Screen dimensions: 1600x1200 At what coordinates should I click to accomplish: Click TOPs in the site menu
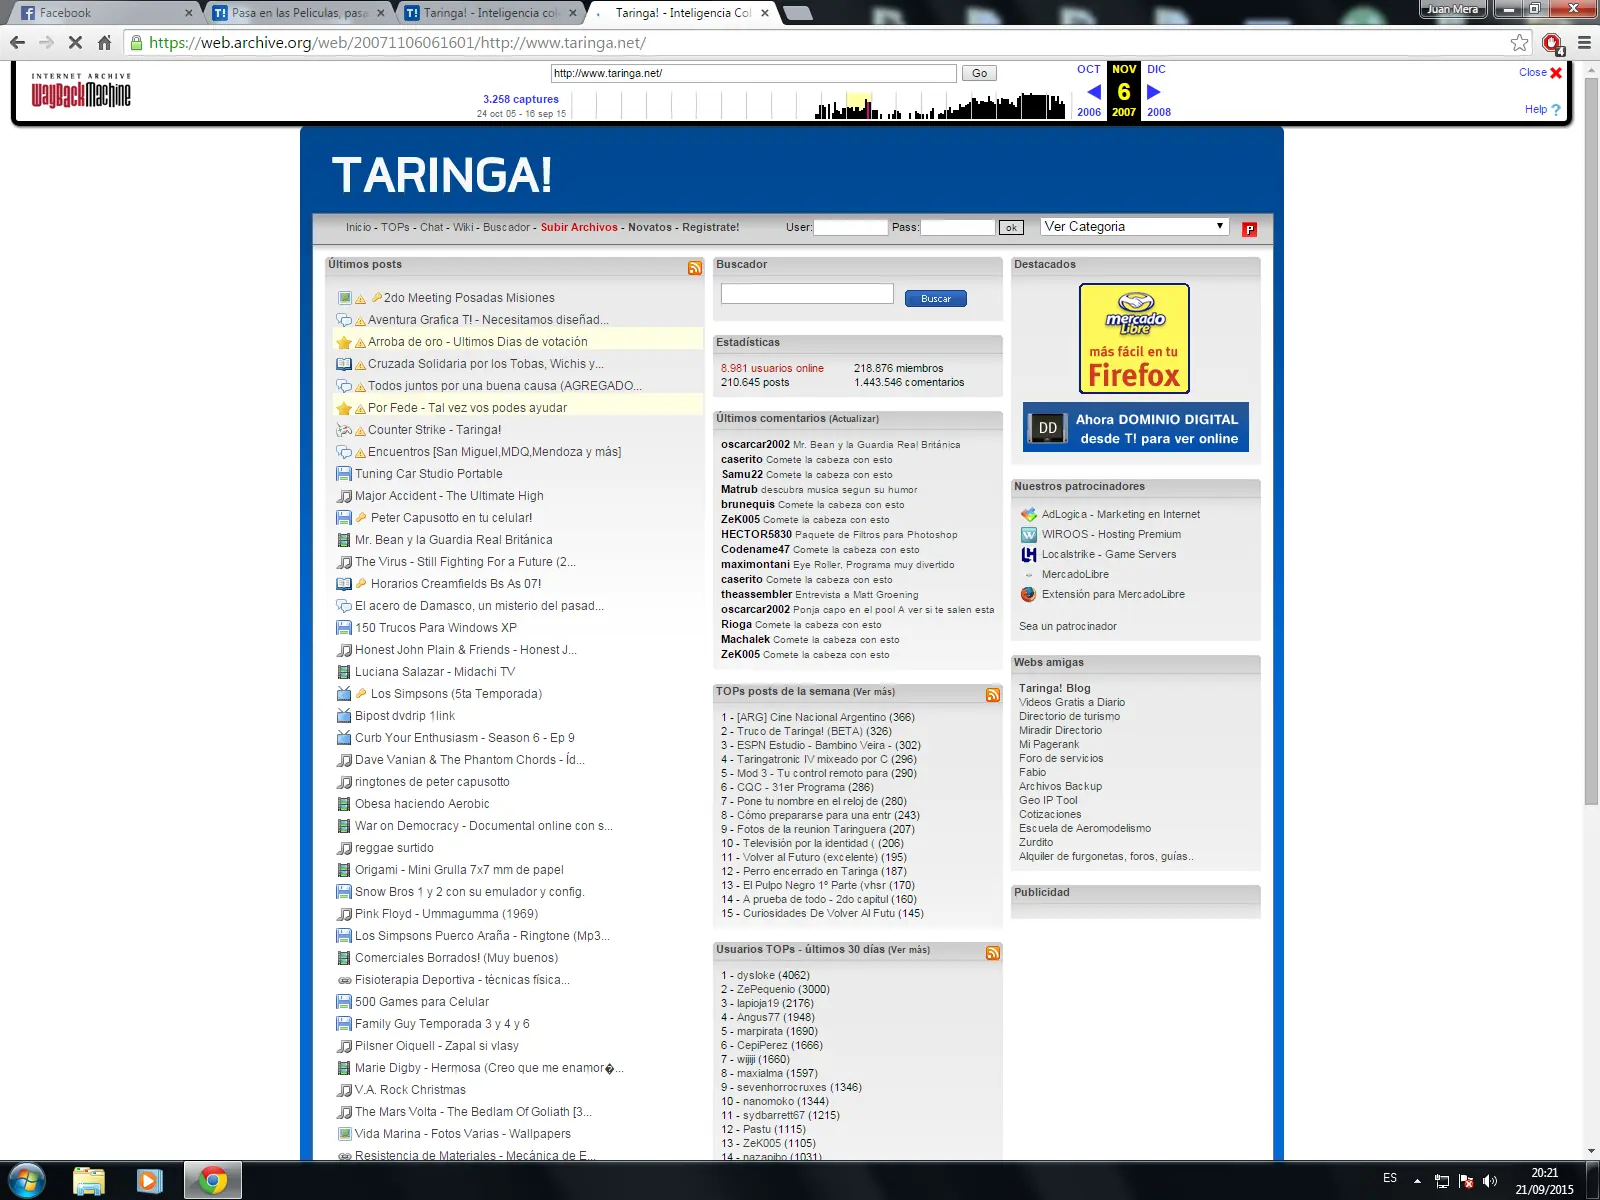point(395,227)
